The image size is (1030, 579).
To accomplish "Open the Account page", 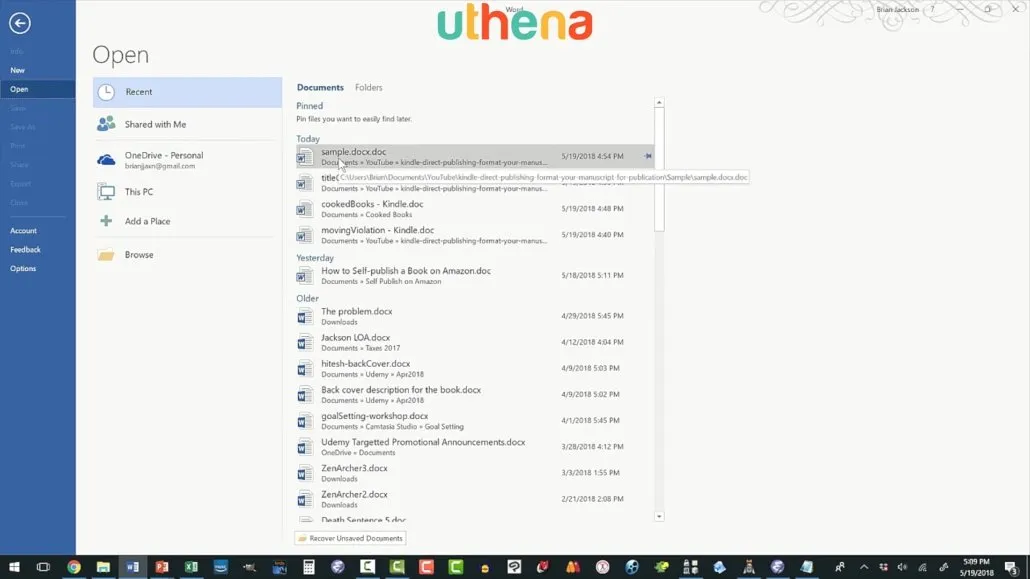I will coord(37,231).
